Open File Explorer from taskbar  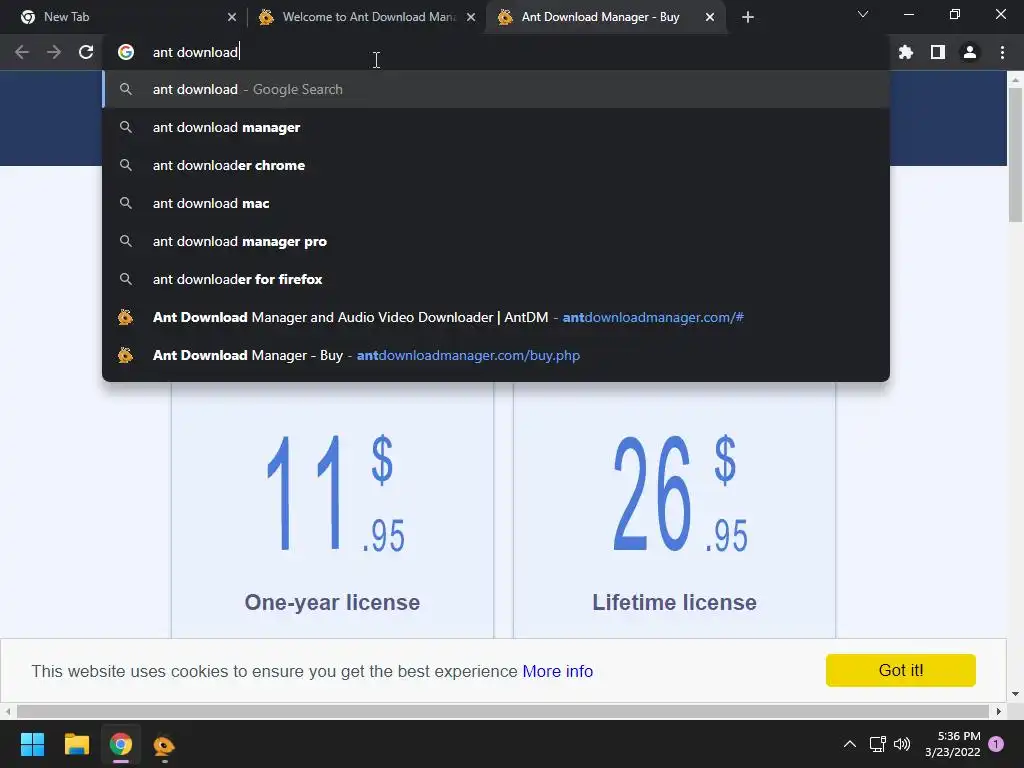coord(76,744)
